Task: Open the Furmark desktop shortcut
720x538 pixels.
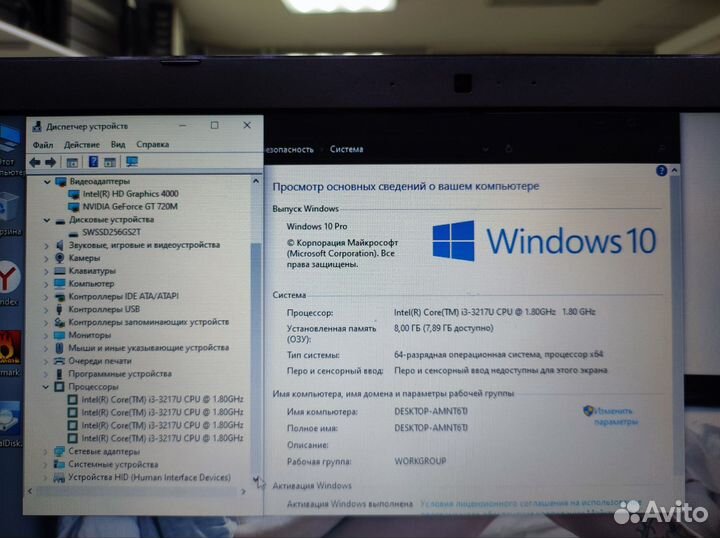Action: tap(10, 353)
